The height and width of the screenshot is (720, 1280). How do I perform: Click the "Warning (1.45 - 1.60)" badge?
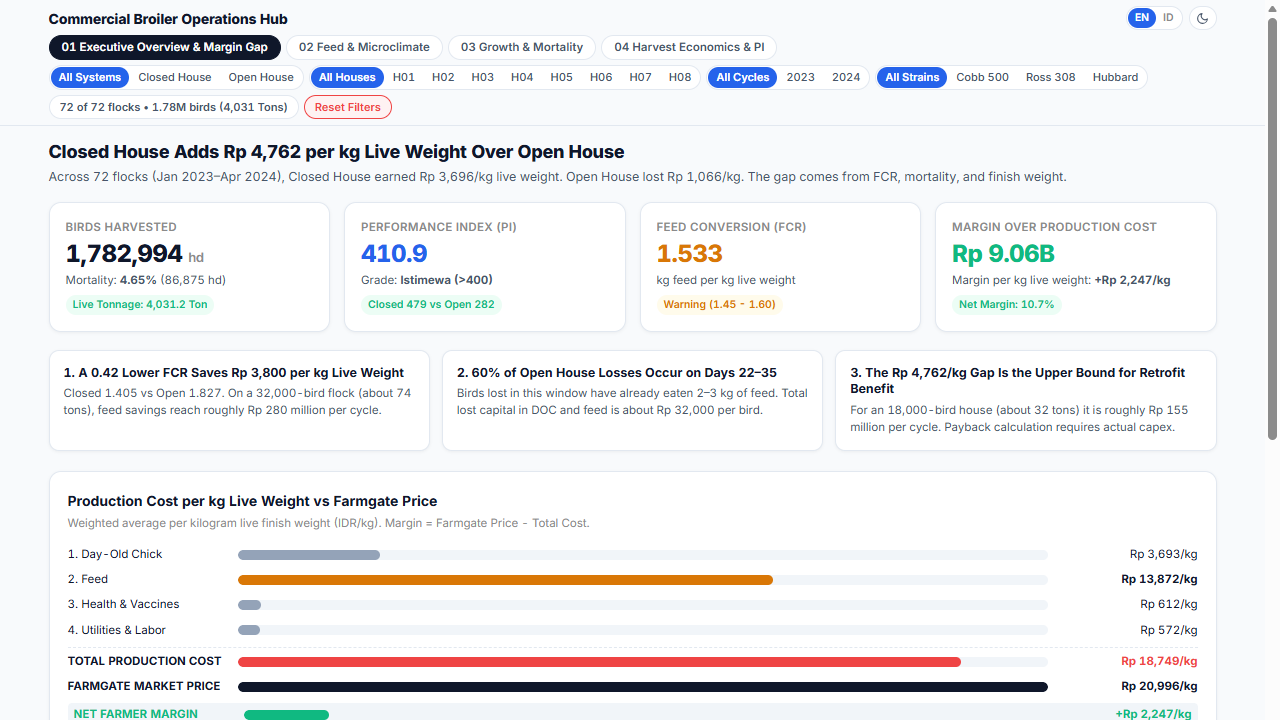pos(719,304)
